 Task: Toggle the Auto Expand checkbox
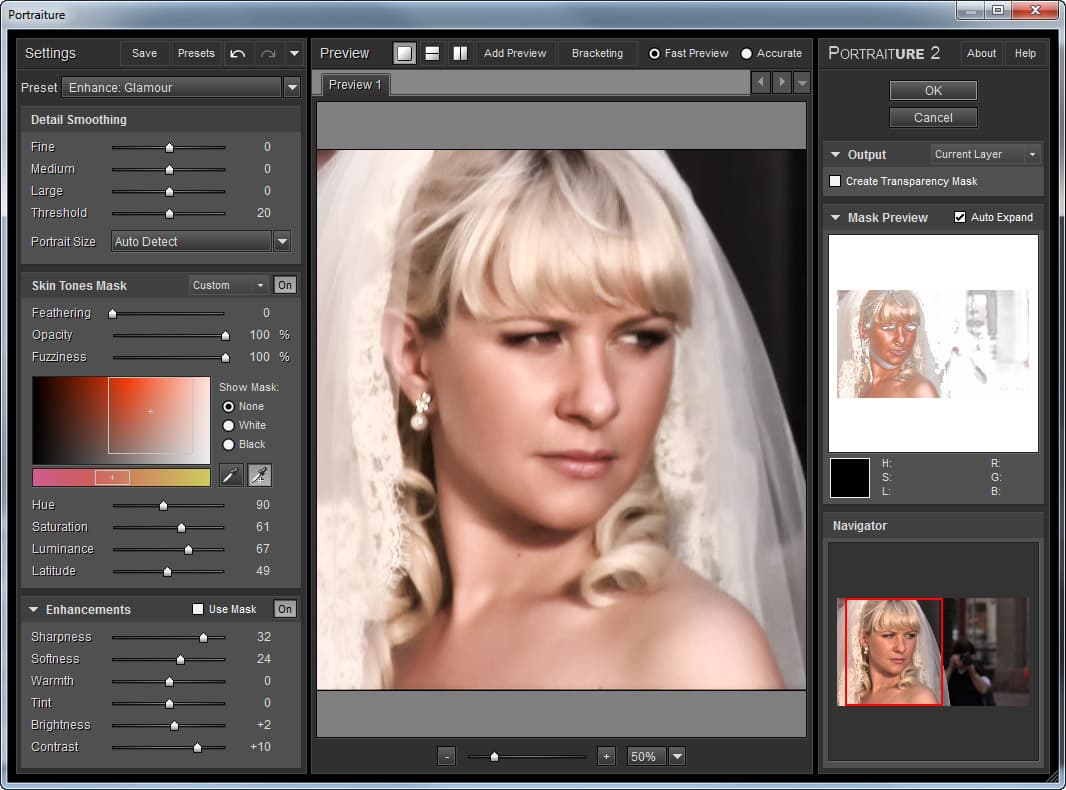click(960, 217)
